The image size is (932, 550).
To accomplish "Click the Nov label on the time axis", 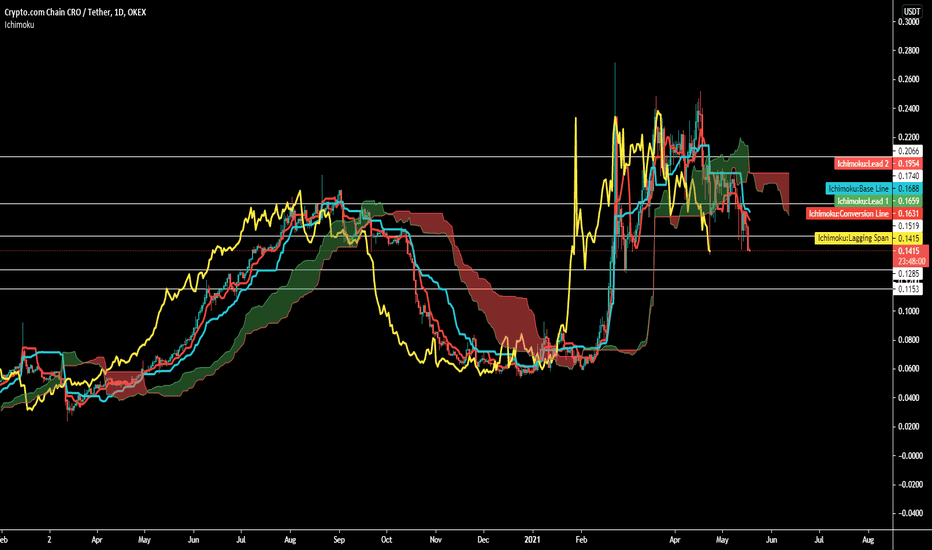I will pyautogui.click(x=436, y=540).
